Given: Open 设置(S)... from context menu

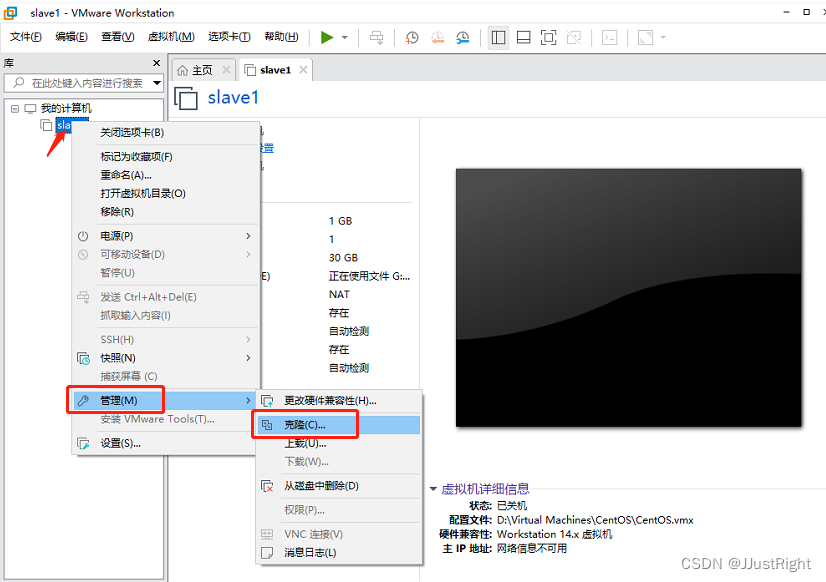Looking at the screenshot, I should (x=166, y=443).
